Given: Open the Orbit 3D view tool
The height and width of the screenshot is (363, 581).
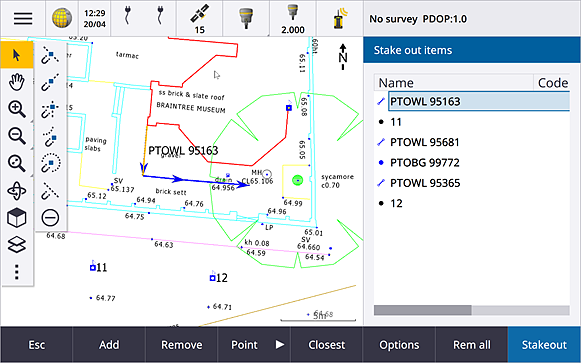Looking at the screenshot, I should click(x=17, y=191).
